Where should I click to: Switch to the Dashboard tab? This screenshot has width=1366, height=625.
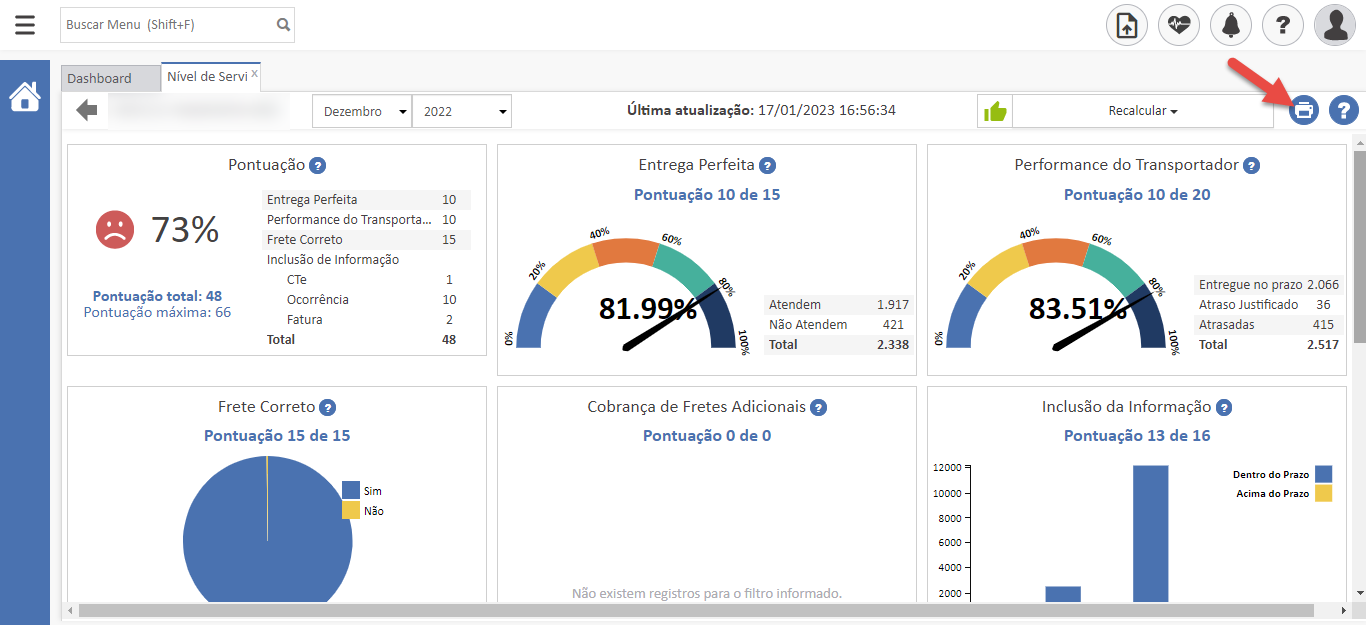coord(99,78)
